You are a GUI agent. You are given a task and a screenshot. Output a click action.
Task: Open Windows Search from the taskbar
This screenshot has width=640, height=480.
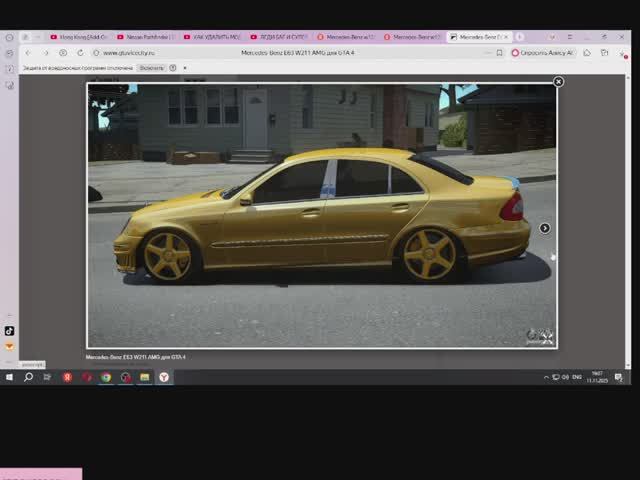point(28,377)
